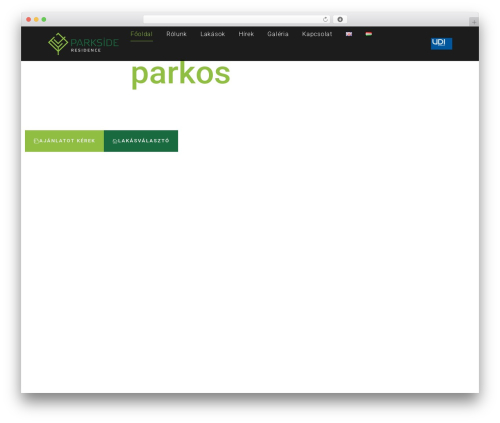The height and width of the screenshot is (423, 500).
Task: Switch language via the Hungarian flag
Action: click(369, 34)
